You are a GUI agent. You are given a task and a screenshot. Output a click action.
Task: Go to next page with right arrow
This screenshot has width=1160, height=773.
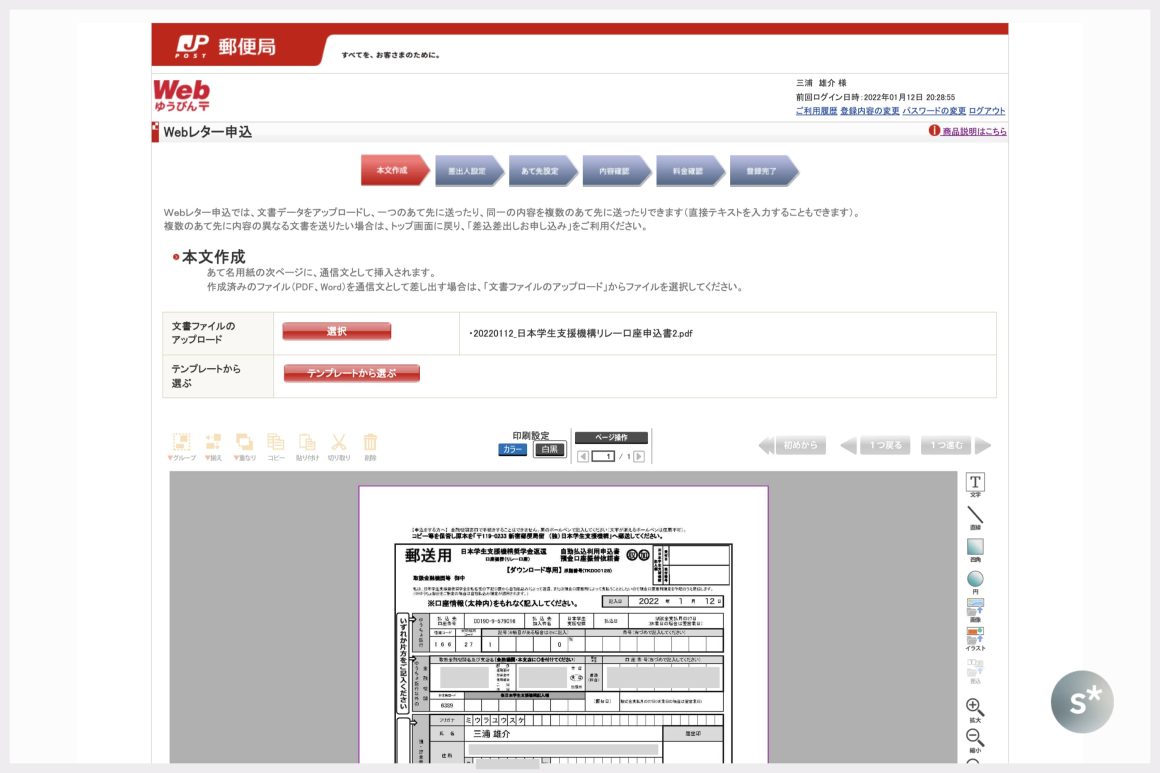(639, 457)
